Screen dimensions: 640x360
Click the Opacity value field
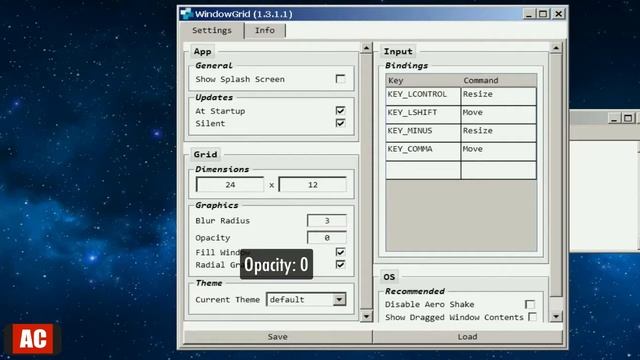pyautogui.click(x=327, y=238)
